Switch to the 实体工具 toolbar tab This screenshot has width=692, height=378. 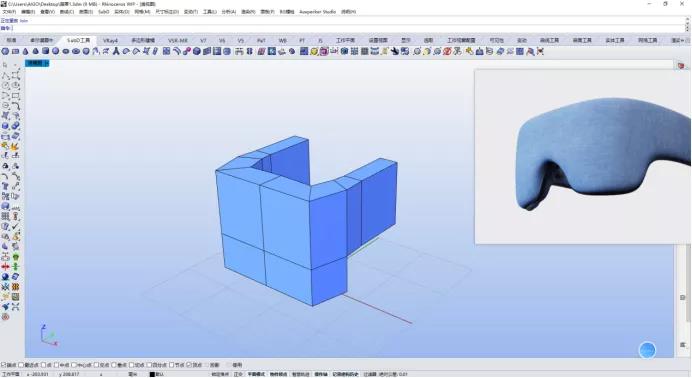click(x=615, y=40)
